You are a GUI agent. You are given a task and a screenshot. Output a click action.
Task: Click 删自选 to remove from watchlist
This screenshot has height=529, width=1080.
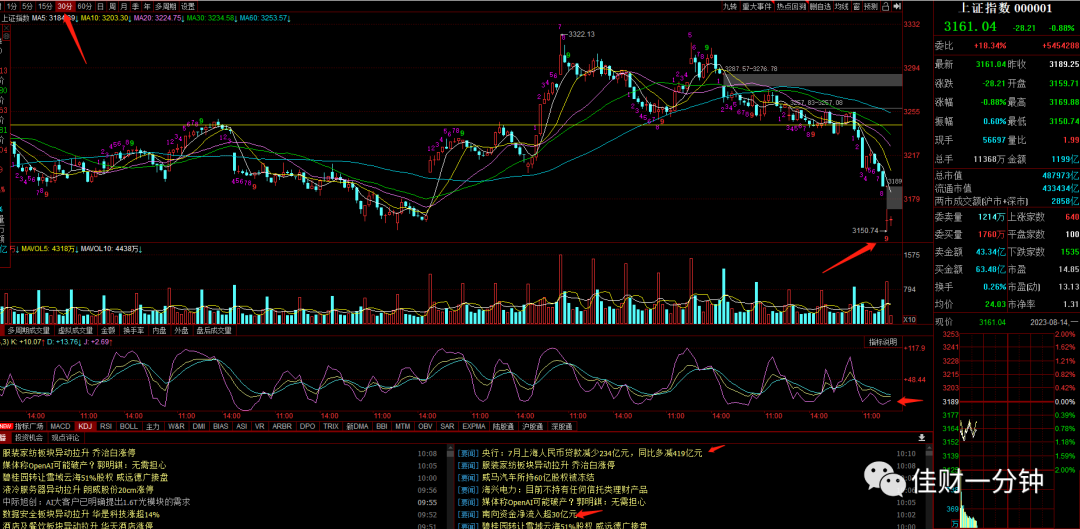tap(820, 6)
